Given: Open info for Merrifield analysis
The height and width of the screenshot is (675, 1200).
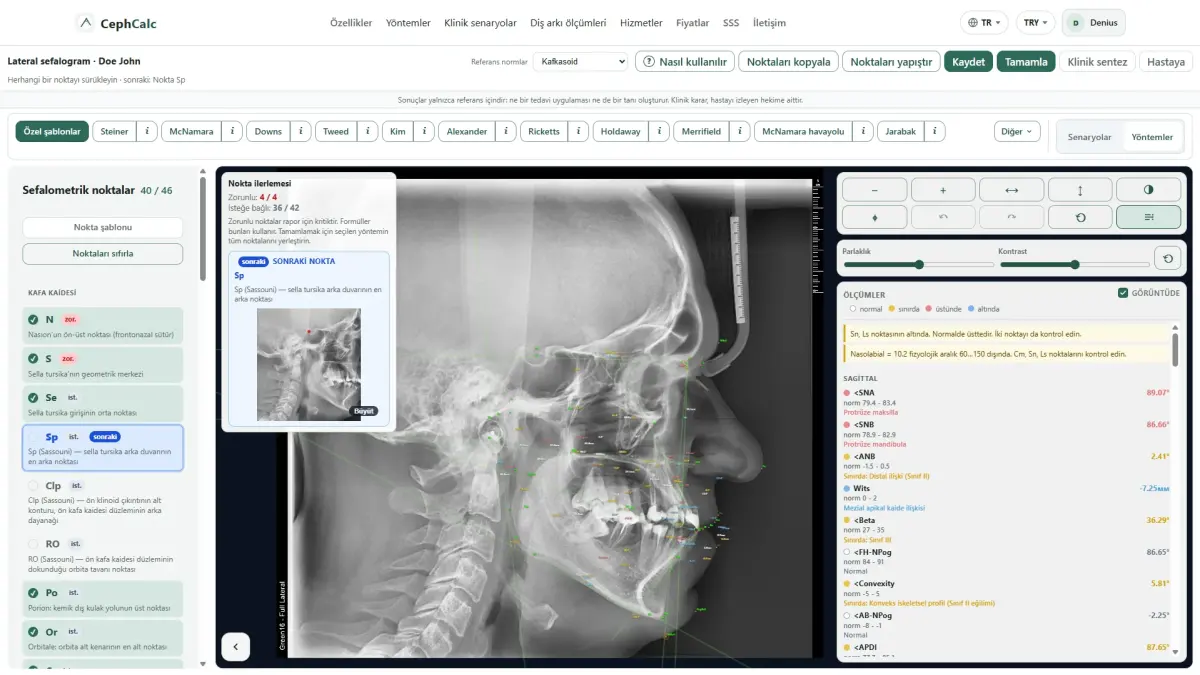Looking at the screenshot, I should 739,131.
